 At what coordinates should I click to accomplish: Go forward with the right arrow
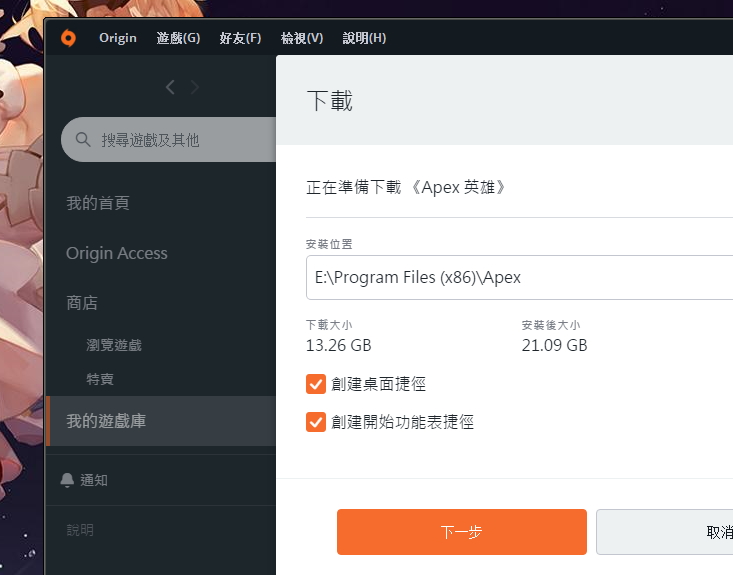195,87
